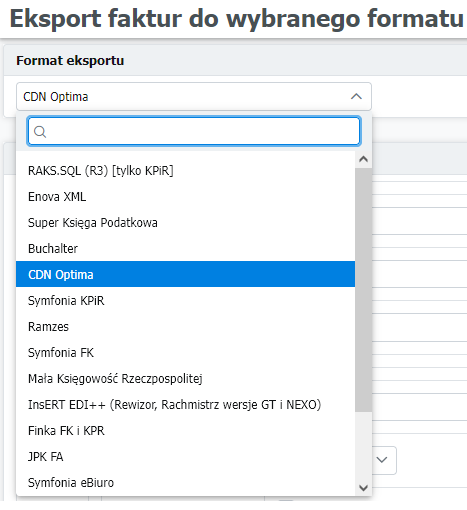Screen dimensions: 467x510
Task: Click the magnifier search icon
Action: pos(40,132)
